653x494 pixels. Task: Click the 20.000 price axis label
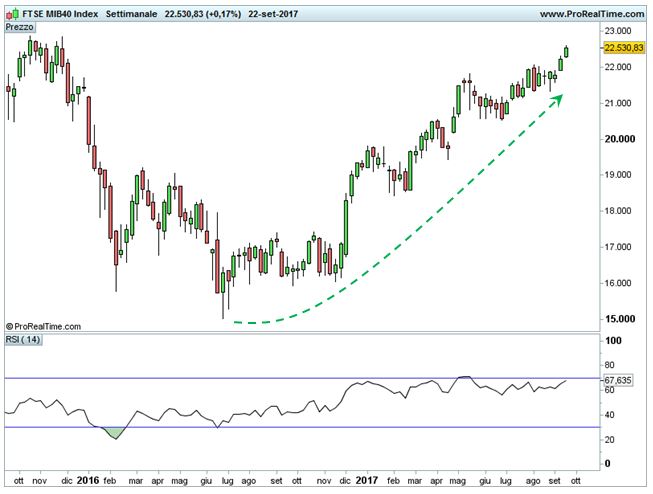[620, 139]
